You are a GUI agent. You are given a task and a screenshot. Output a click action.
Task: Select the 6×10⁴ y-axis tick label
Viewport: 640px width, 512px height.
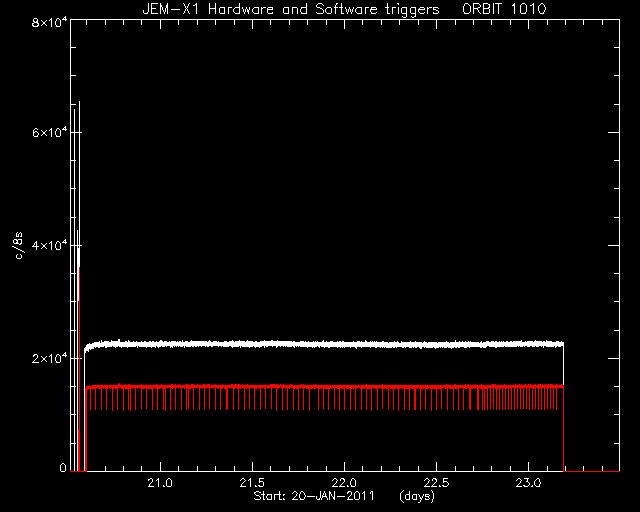49,133
